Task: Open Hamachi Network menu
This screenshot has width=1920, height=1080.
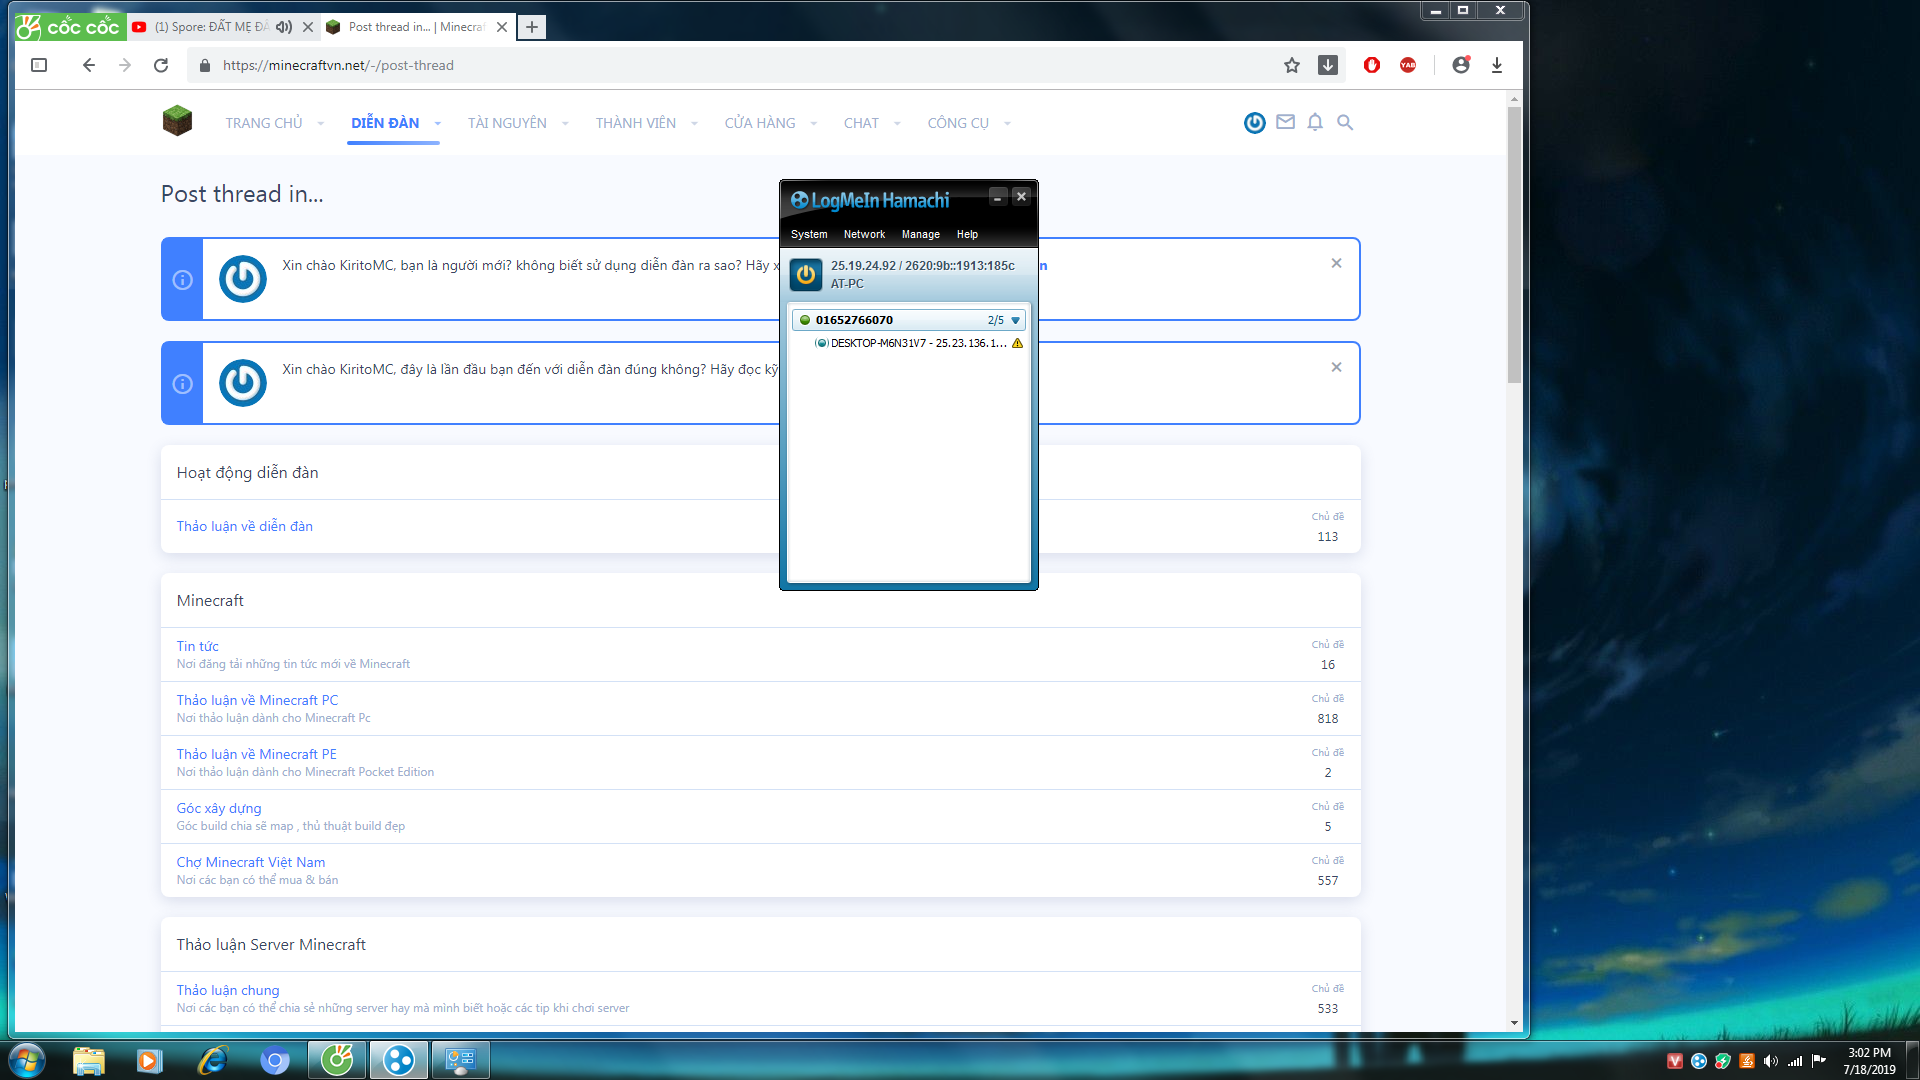Action: [864, 234]
